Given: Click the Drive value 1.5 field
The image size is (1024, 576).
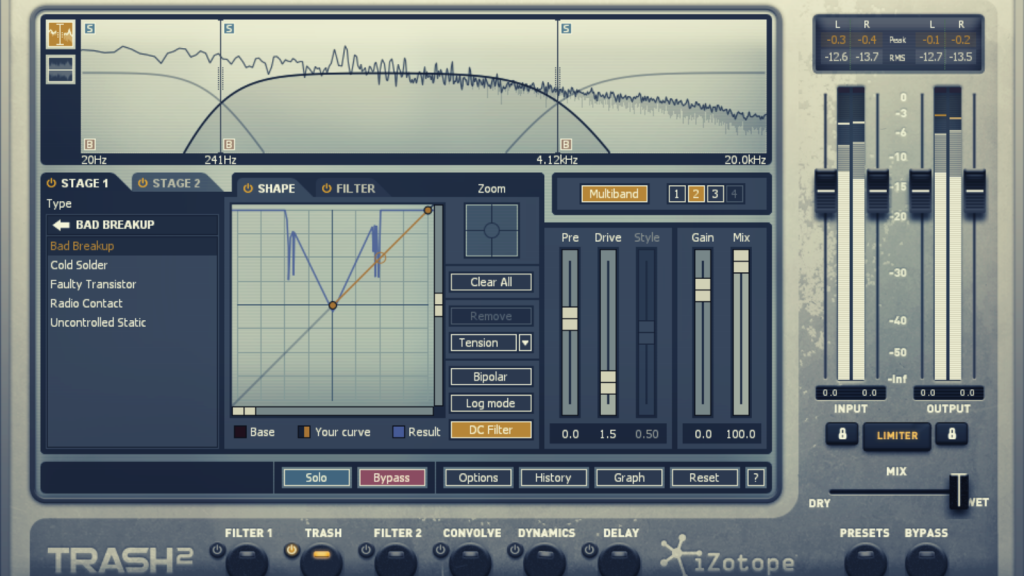Looking at the screenshot, I should click(x=608, y=434).
